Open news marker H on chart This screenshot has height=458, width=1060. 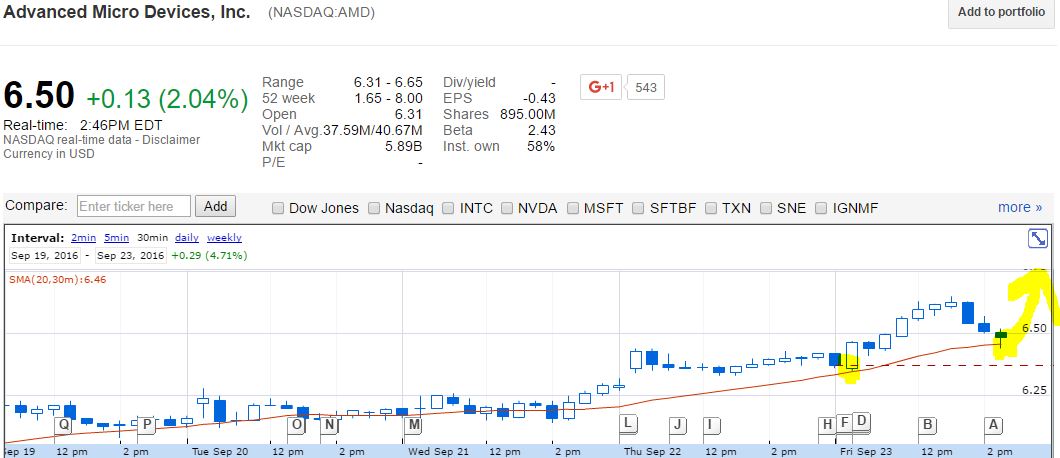(x=827, y=424)
